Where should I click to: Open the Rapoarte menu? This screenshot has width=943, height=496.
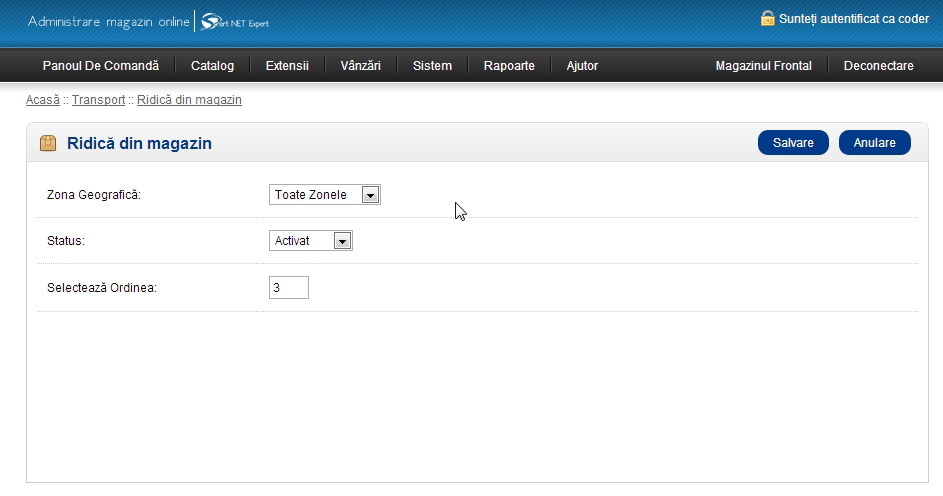(x=509, y=66)
